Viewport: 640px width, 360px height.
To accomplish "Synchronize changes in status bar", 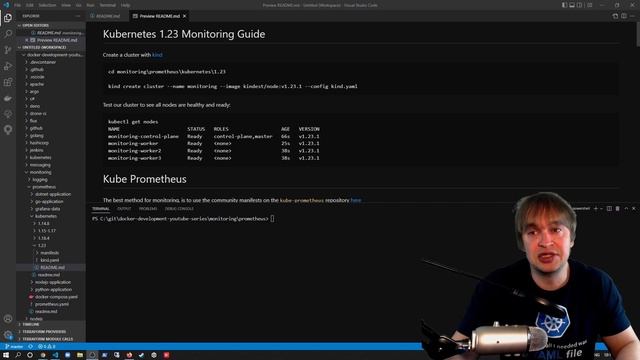I will [31, 347].
